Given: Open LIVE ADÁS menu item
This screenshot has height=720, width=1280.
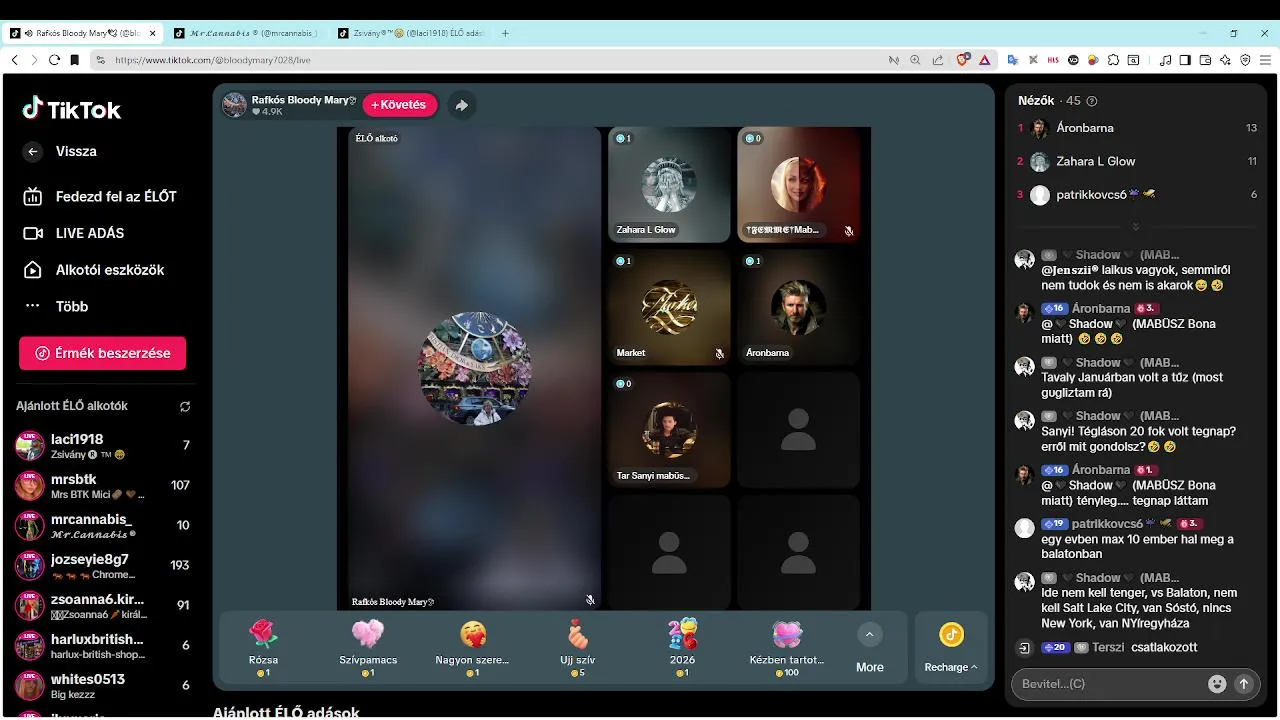Looking at the screenshot, I should 74,233.
